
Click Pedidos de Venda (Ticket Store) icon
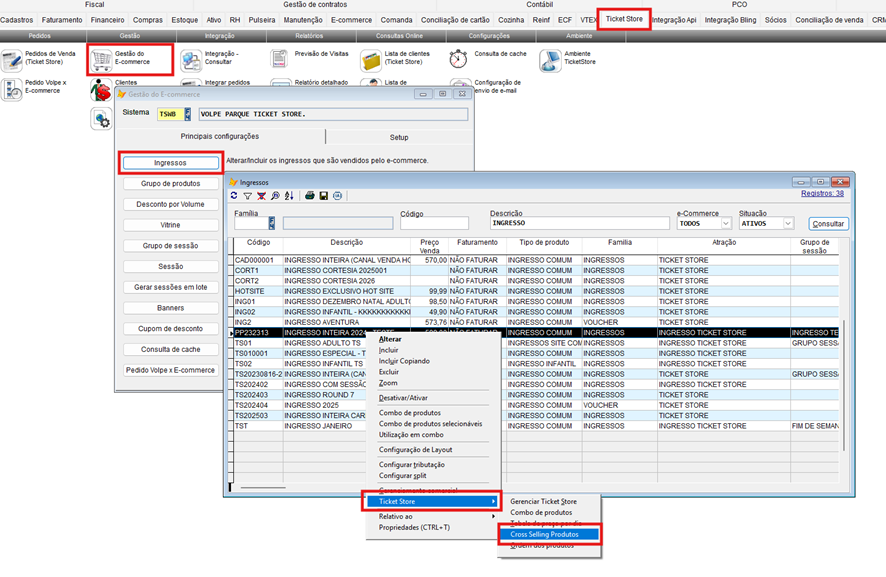(x=12, y=61)
